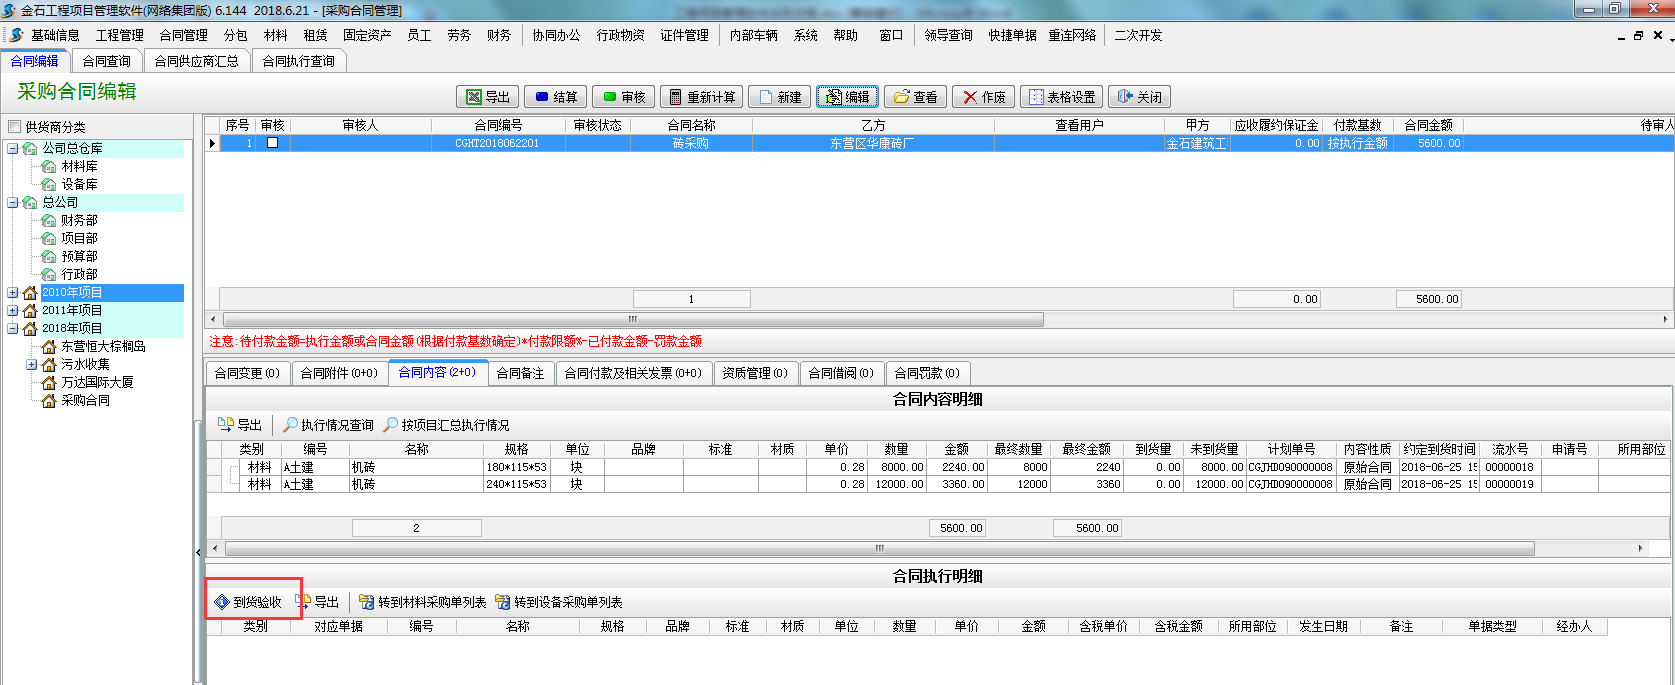
Task: Click the contract list horizontal scrollbar
Action: 630,319
